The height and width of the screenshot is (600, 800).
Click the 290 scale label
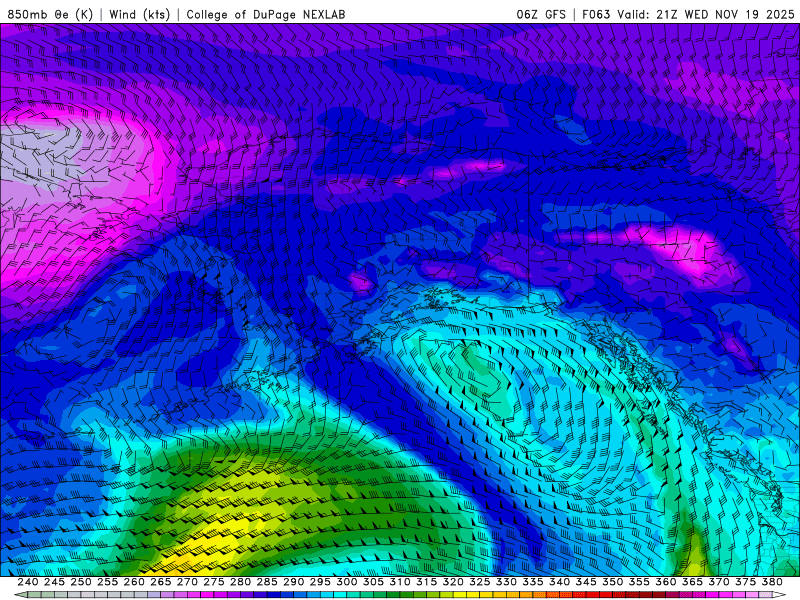point(293,582)
